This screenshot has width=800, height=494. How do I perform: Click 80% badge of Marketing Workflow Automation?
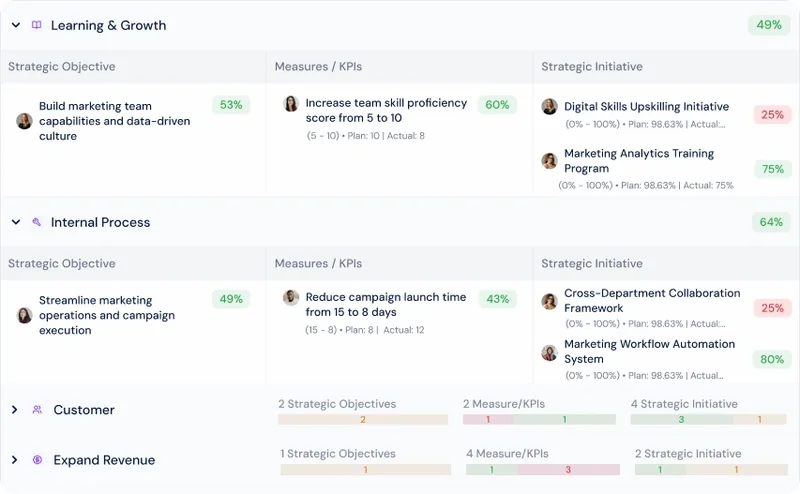coord(772,359)
